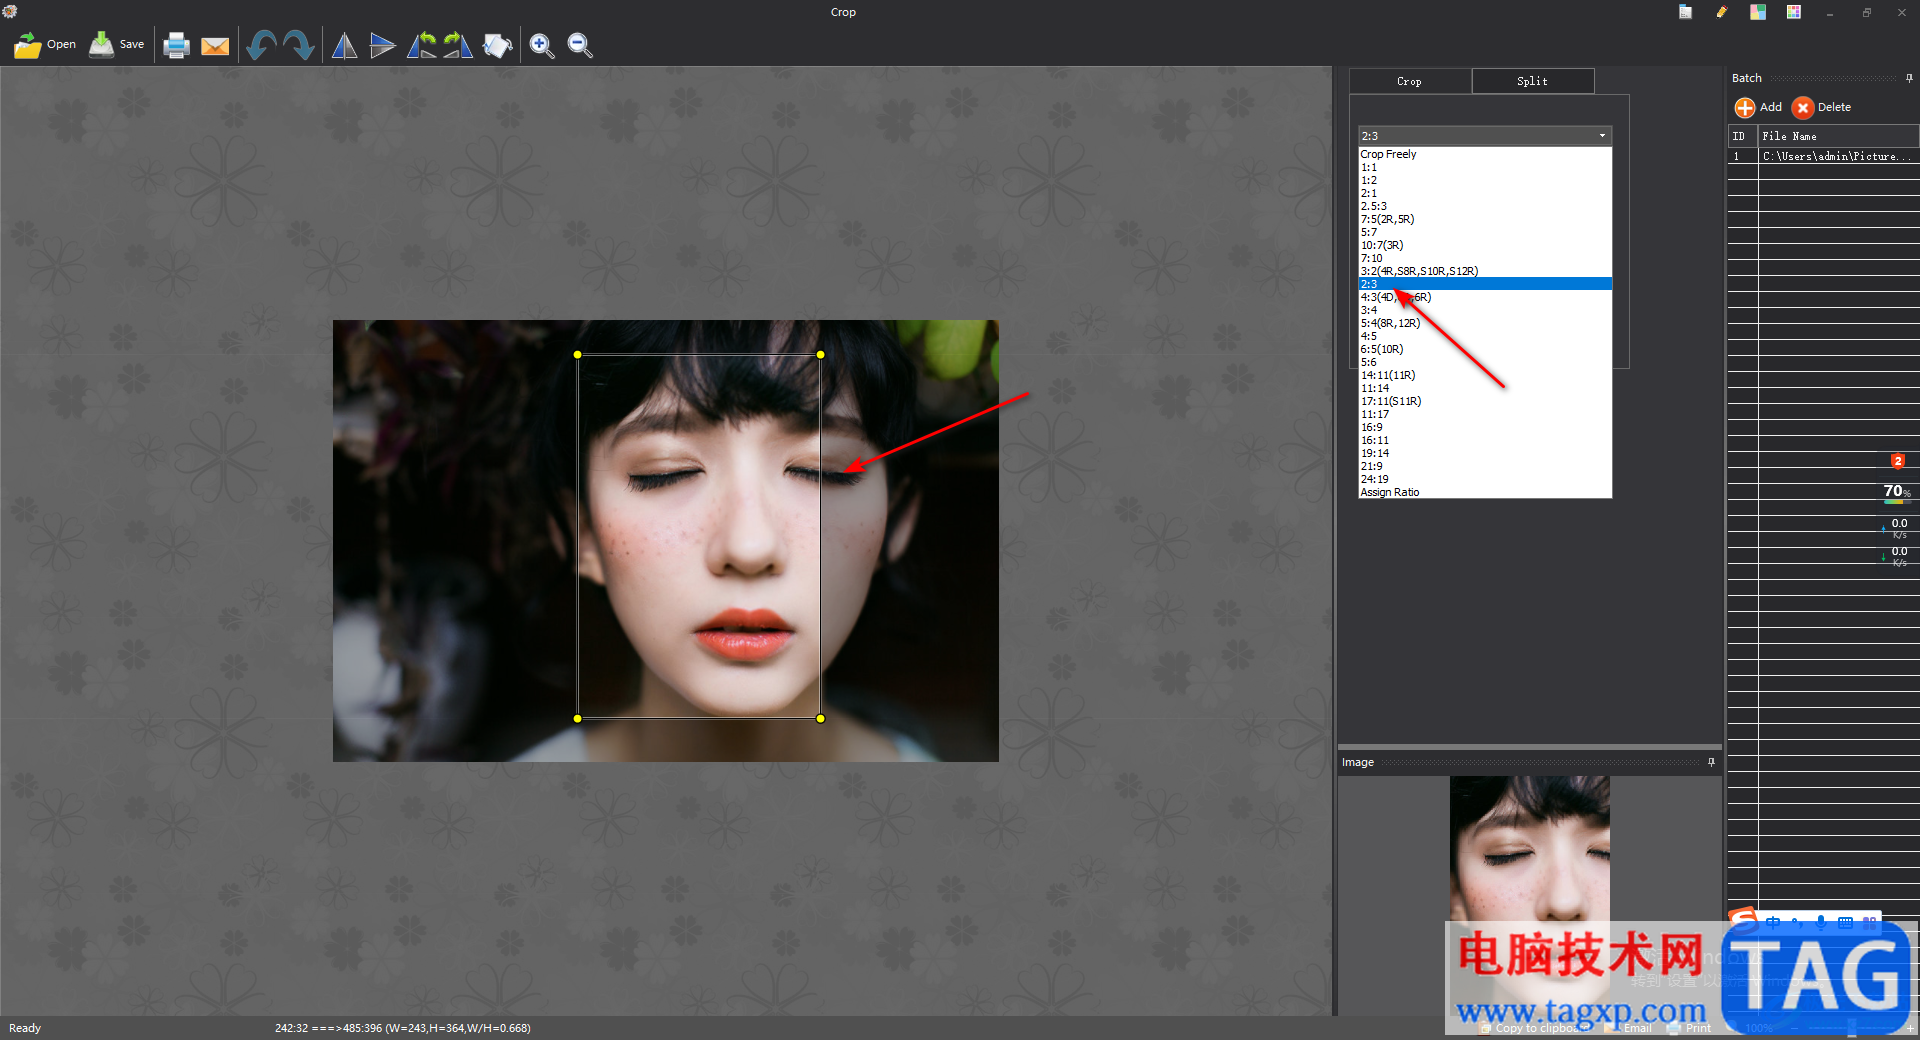This screenshot has width=1920, height=1040.
Task: Switch to the Split tab
Action: [x=1532, y=81]
